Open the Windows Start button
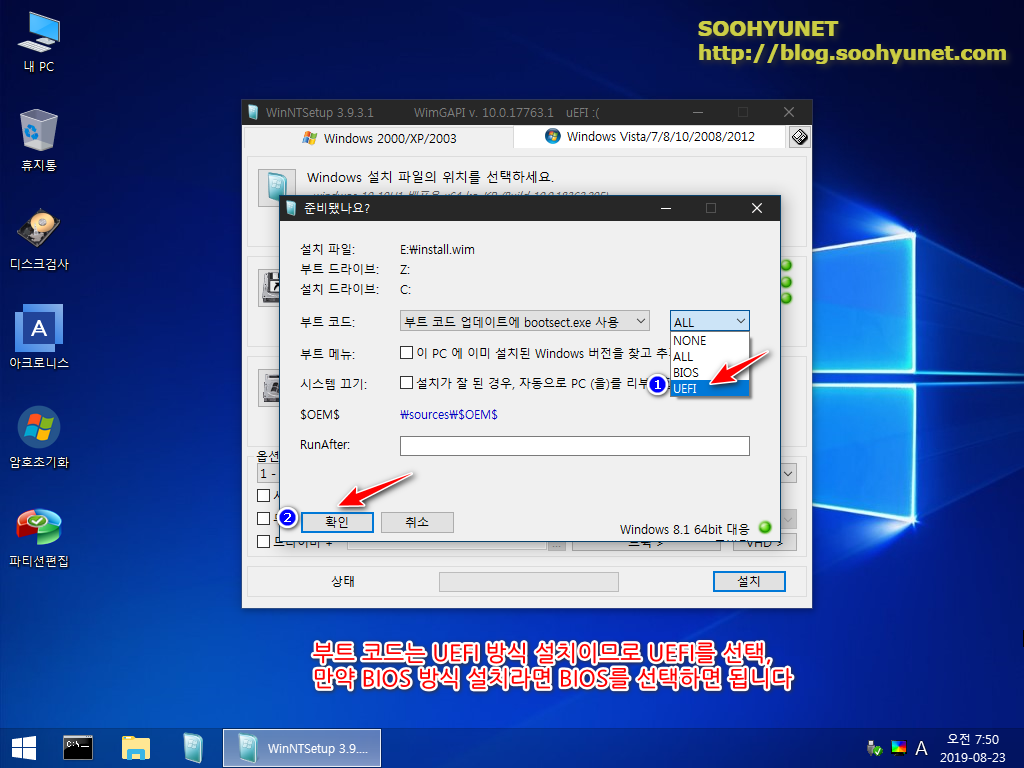The width and height of the screenshot is (1024, 768). 24,748
